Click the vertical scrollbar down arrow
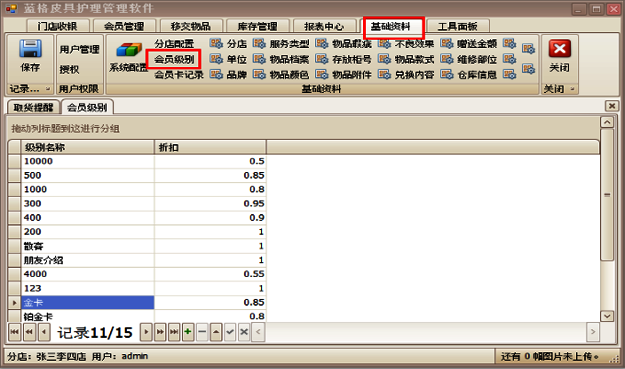Viewport: 625px width, 369px height. click(607, 316)
